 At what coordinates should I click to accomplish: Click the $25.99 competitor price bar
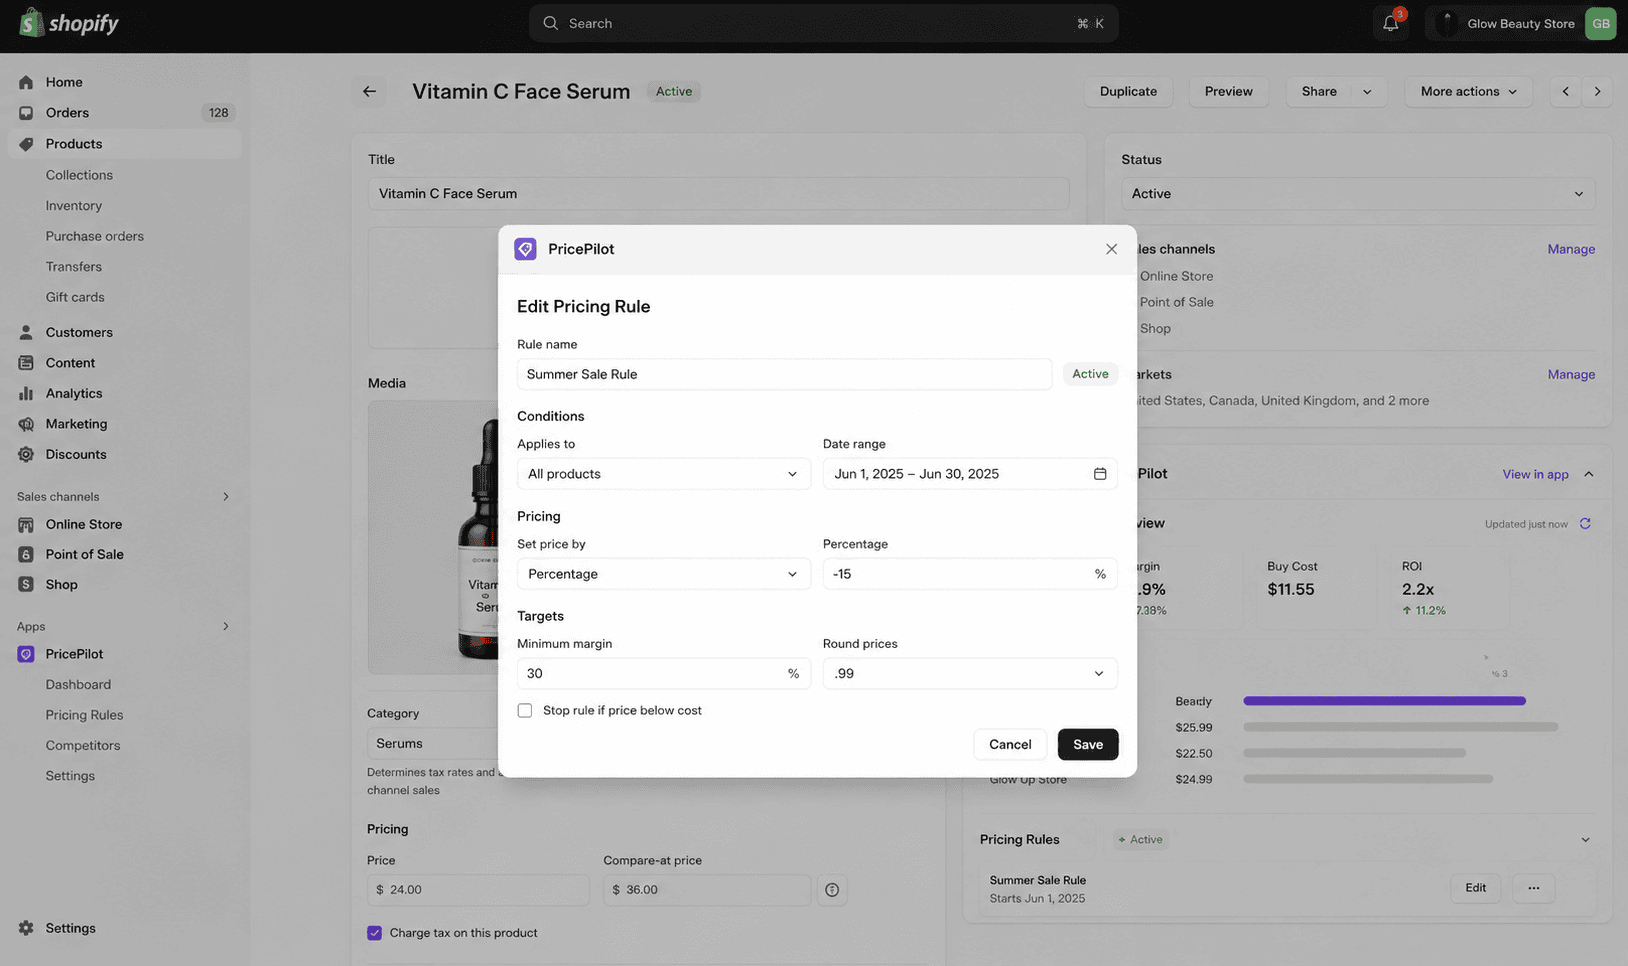pos(1400,727)
